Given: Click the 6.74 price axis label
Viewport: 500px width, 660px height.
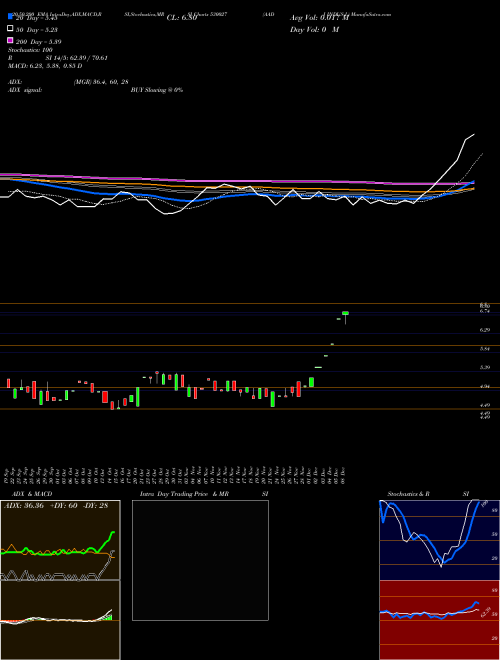Looking at the screenshot, I should [485, 311].
